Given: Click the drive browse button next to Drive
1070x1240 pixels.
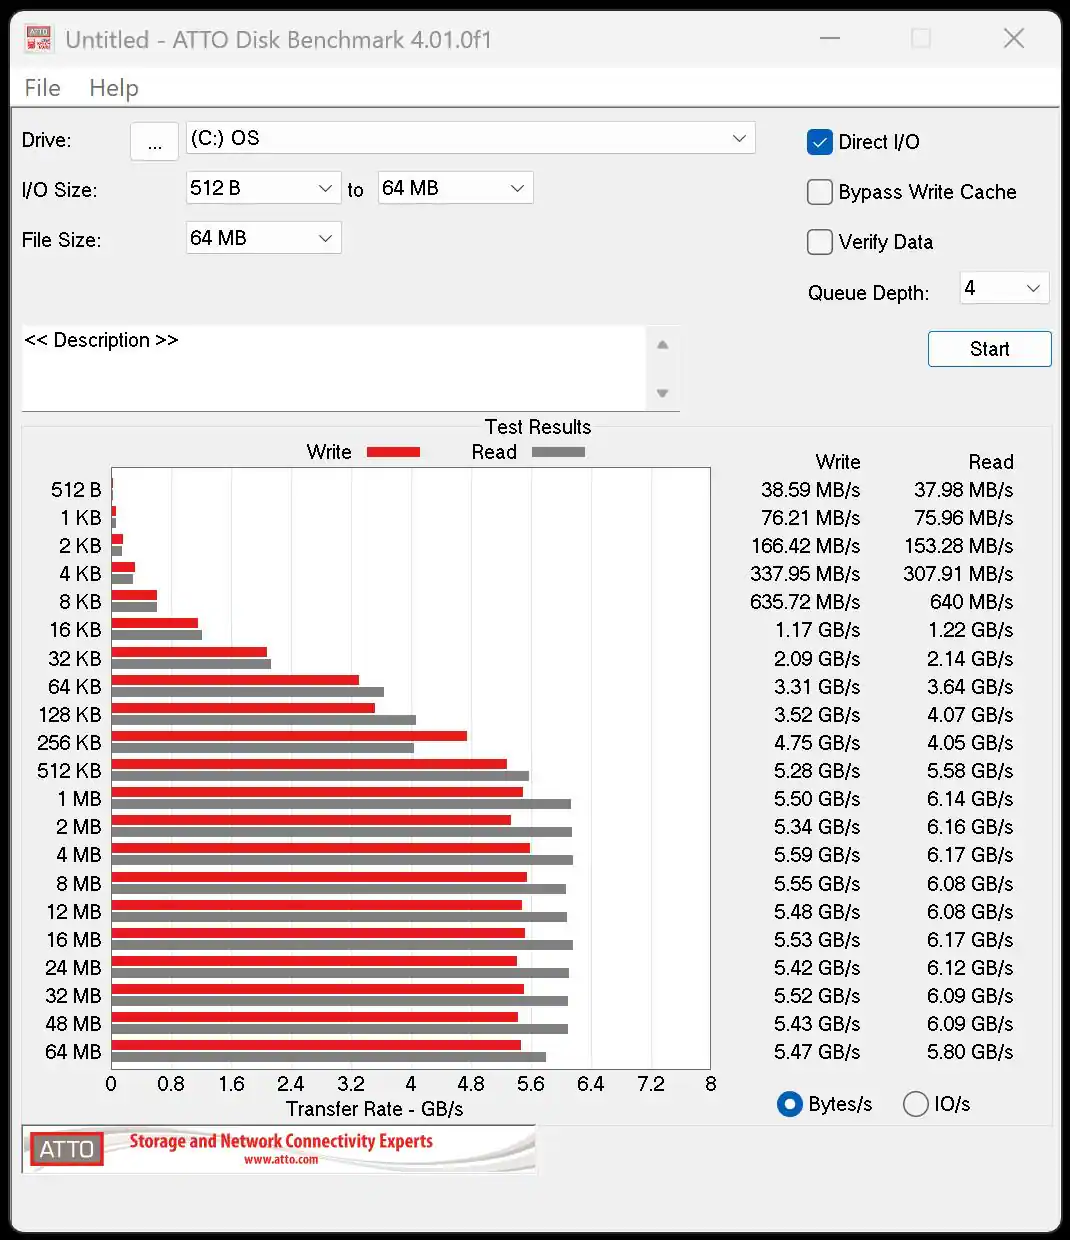Looking at the screenshot, I should [x=154, y=141].
